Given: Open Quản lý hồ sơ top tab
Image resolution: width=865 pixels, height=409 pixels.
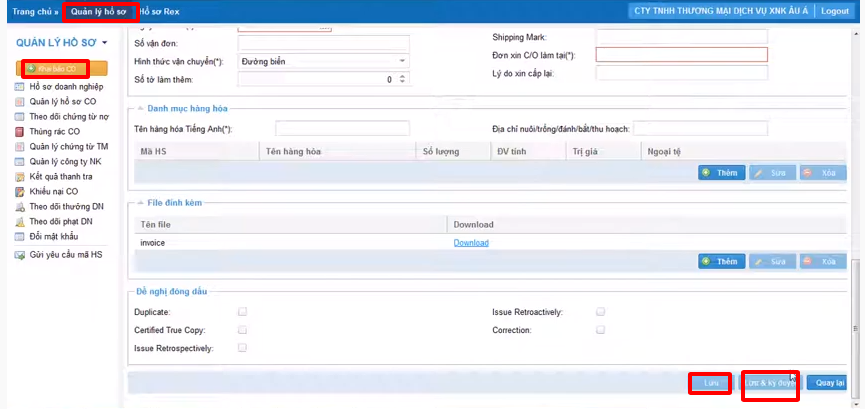Looking at the screenshot, I should coord(99,11).
